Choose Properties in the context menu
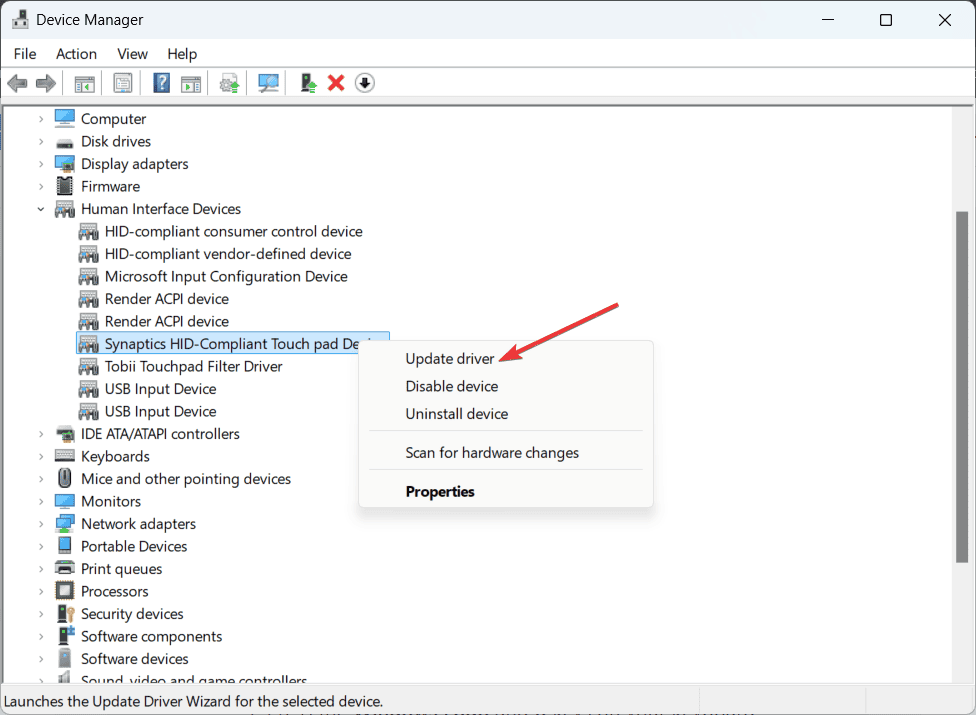This screenshot has height=715, width=976. [x=440, y=492]
